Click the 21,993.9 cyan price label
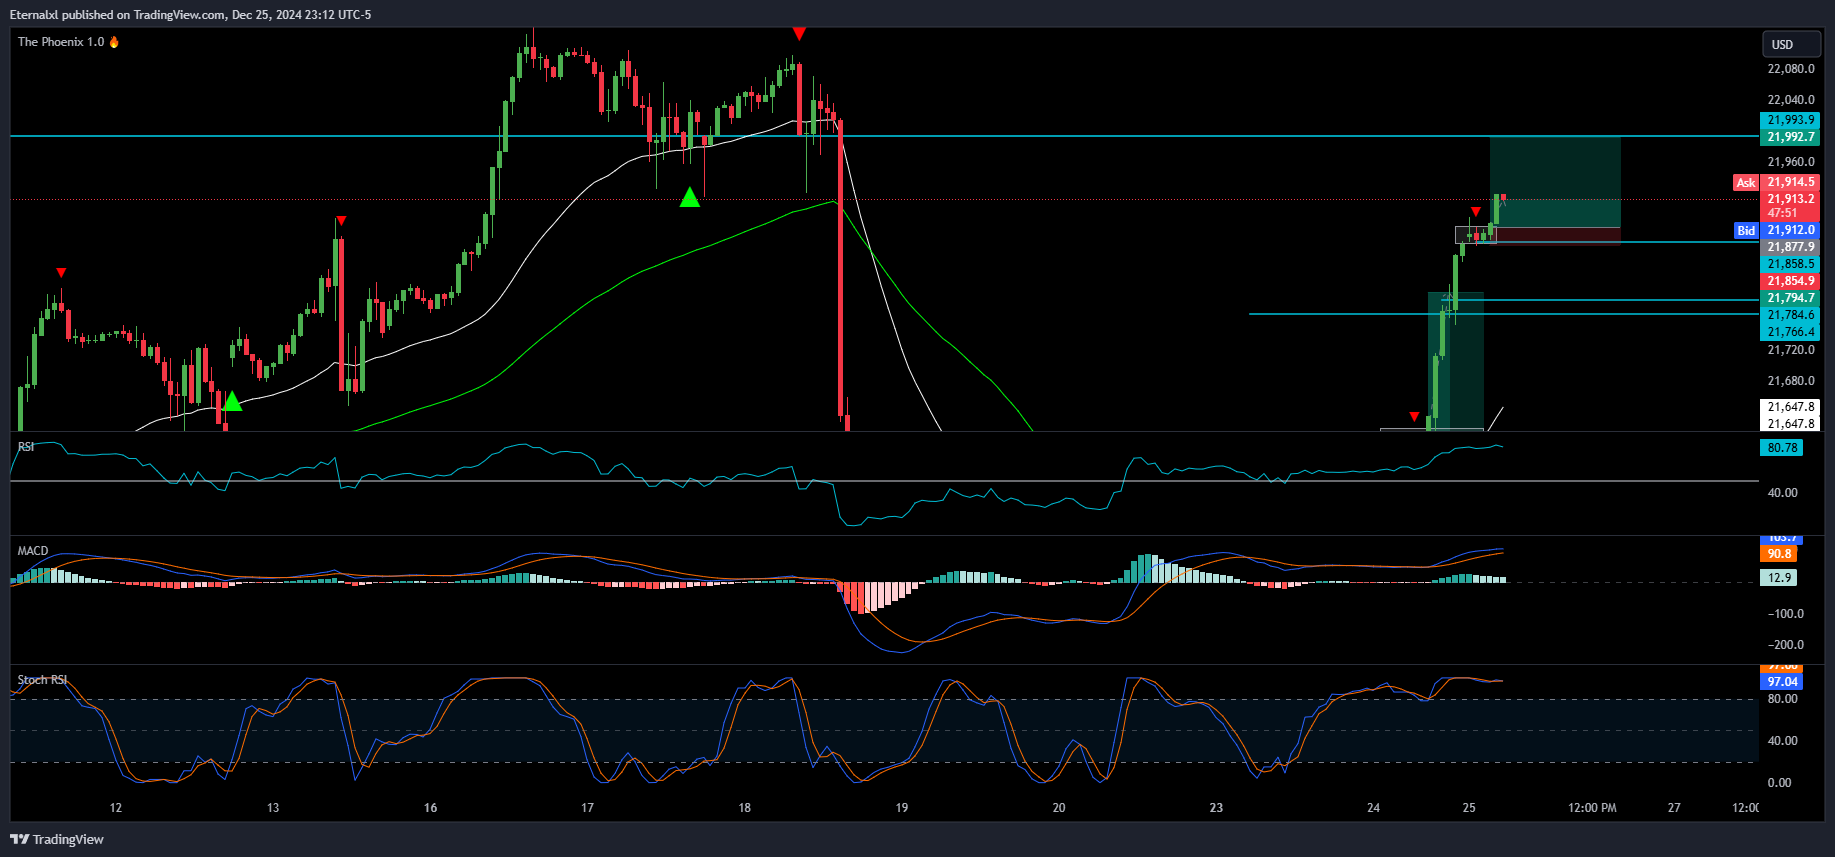The height and width of the screenshot is (857, 1835). click(1790, 120)
